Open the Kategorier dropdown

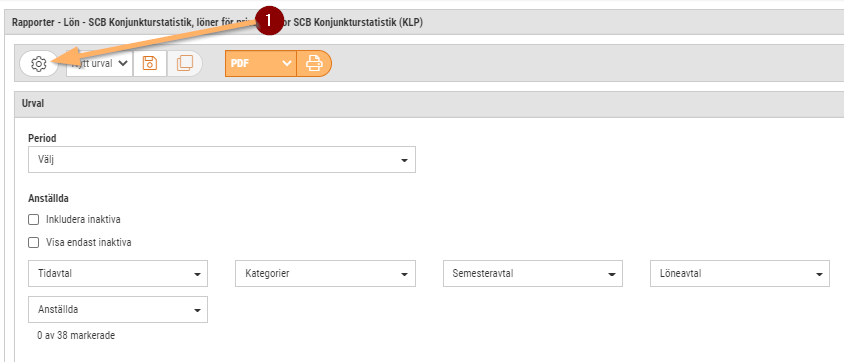pos(325,273)
